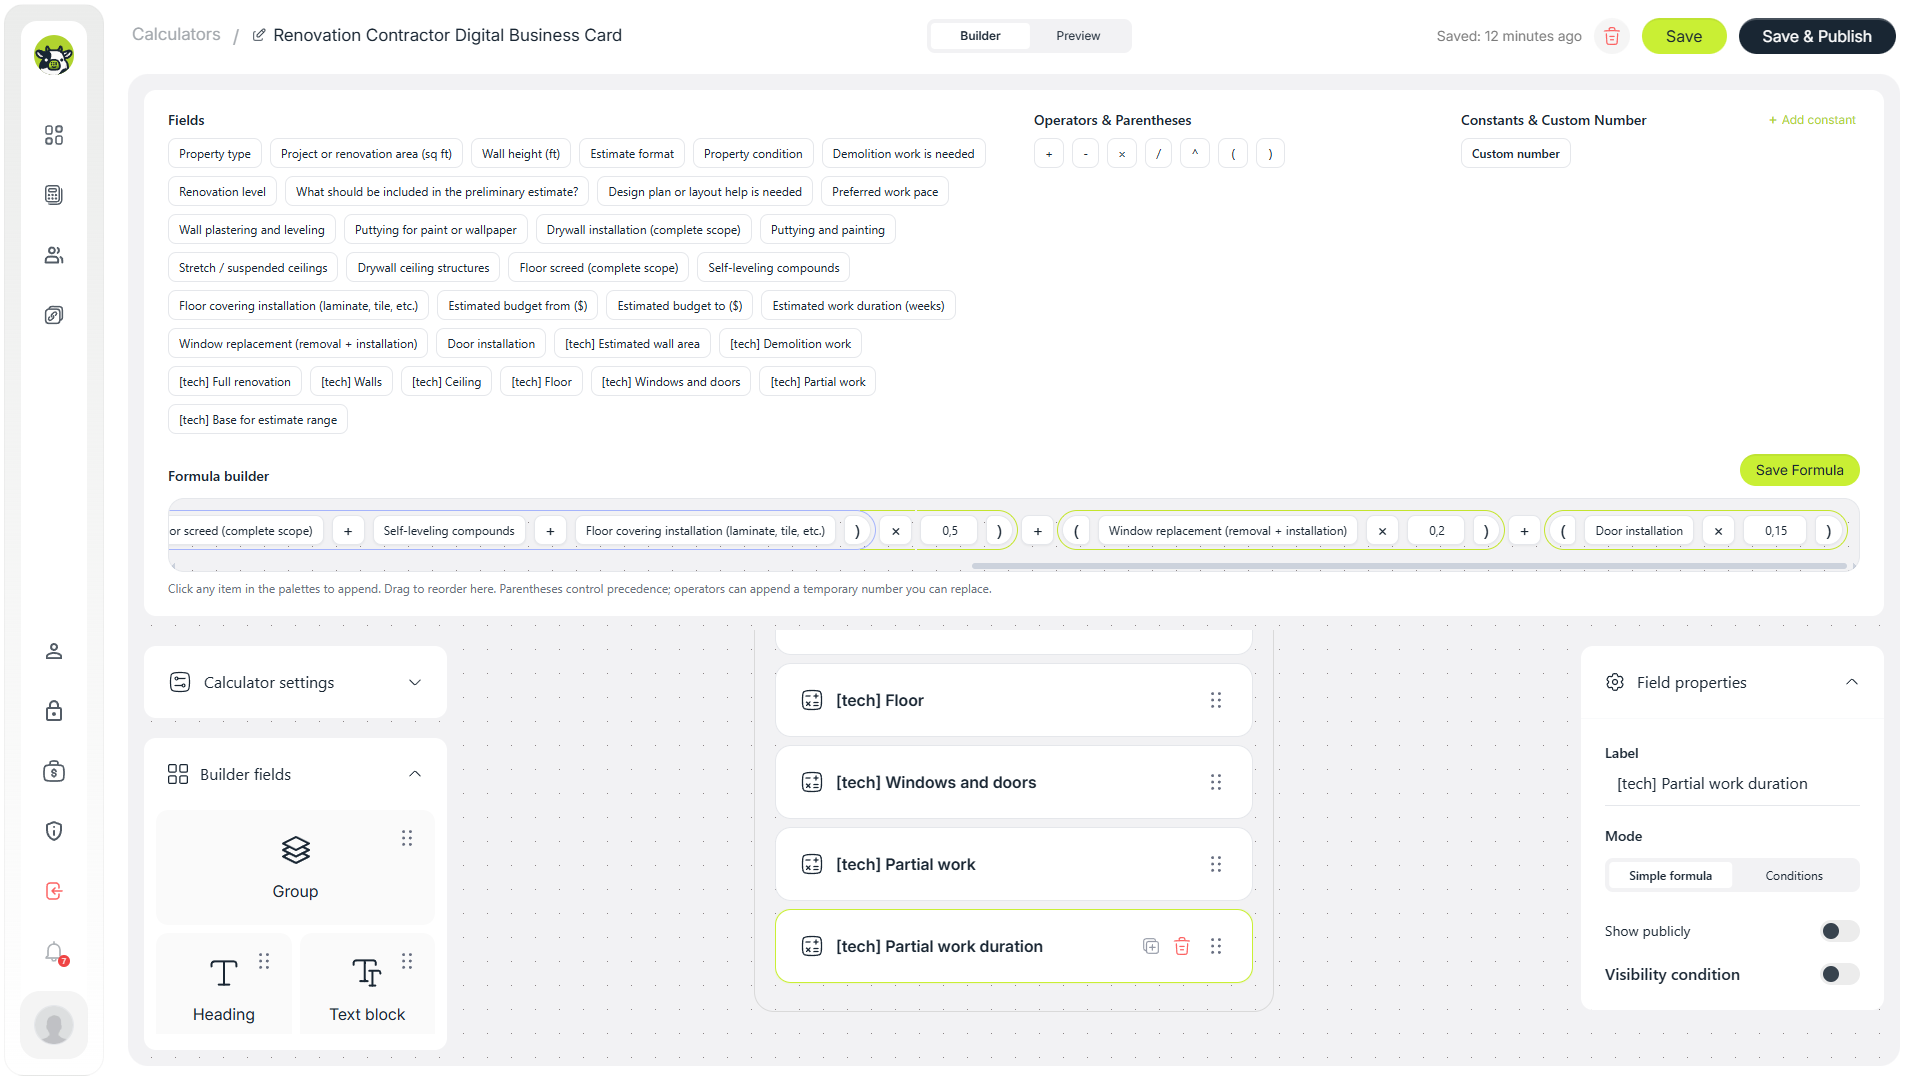This screenshot has height=1080, width=1920.
Task: Edit the Label input field
Action: [1732, 784]
